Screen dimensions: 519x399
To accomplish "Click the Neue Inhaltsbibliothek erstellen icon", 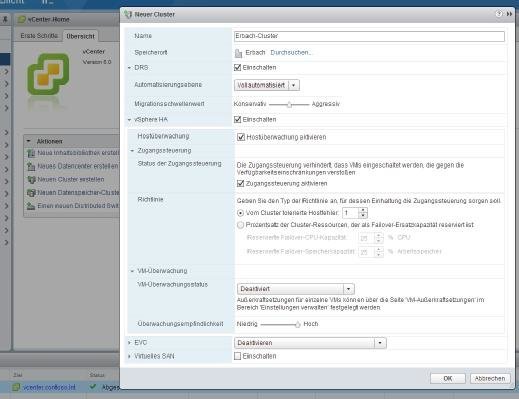I will pos(31,153).
